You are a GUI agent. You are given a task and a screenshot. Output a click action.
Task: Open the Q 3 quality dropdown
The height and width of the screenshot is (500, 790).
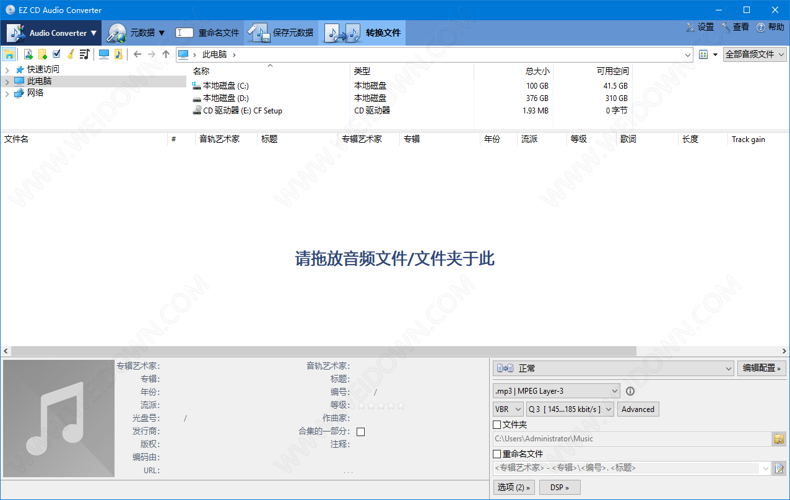coord(570,409)
